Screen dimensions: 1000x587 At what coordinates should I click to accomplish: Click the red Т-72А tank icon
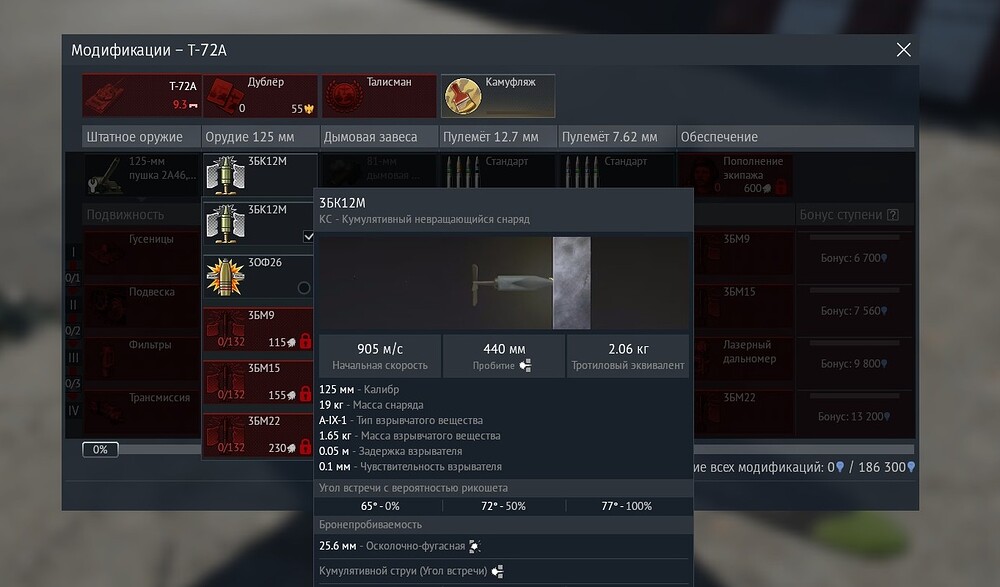[105, 98]
